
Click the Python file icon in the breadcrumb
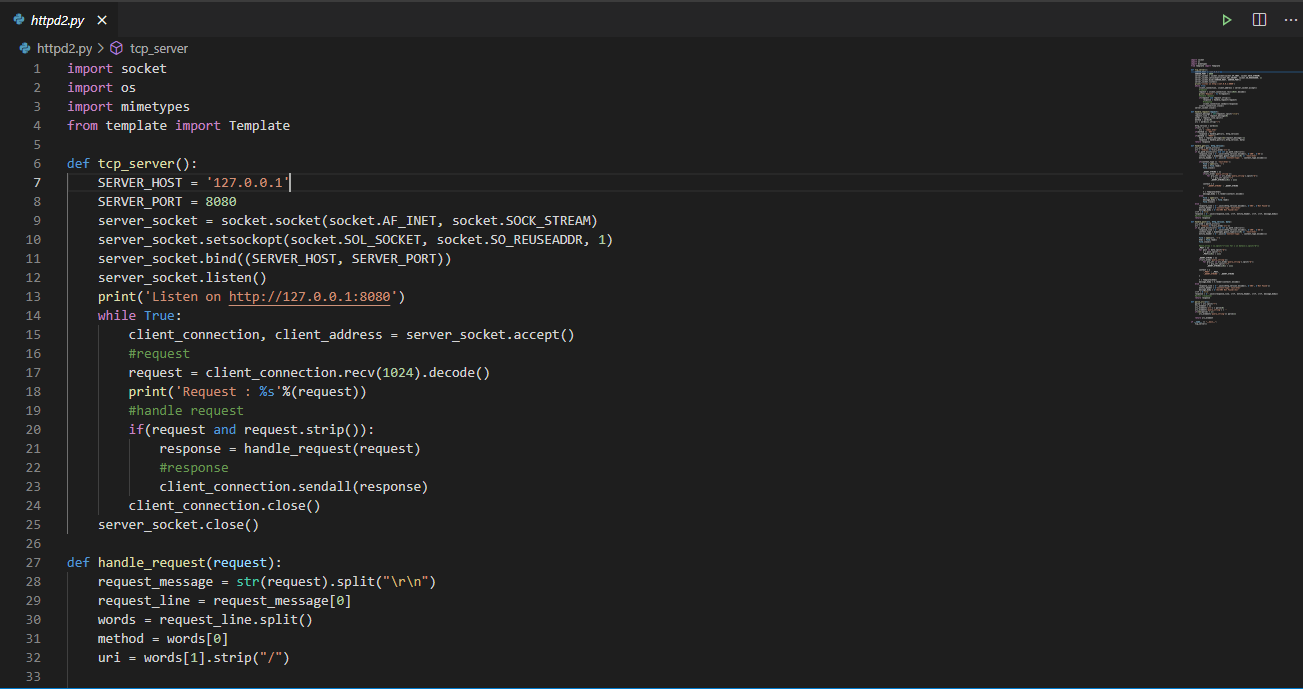[24, 47]
